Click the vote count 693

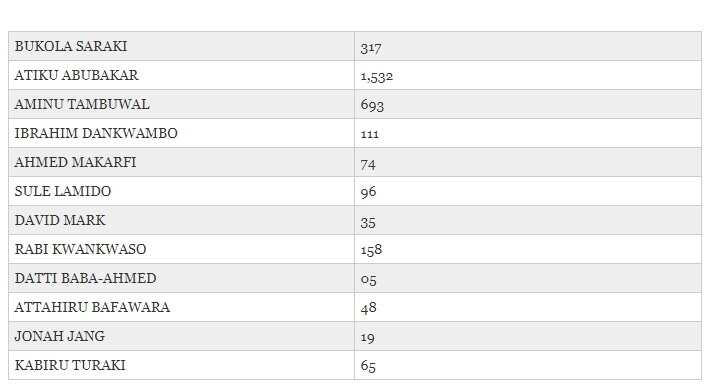click(372, 105)
